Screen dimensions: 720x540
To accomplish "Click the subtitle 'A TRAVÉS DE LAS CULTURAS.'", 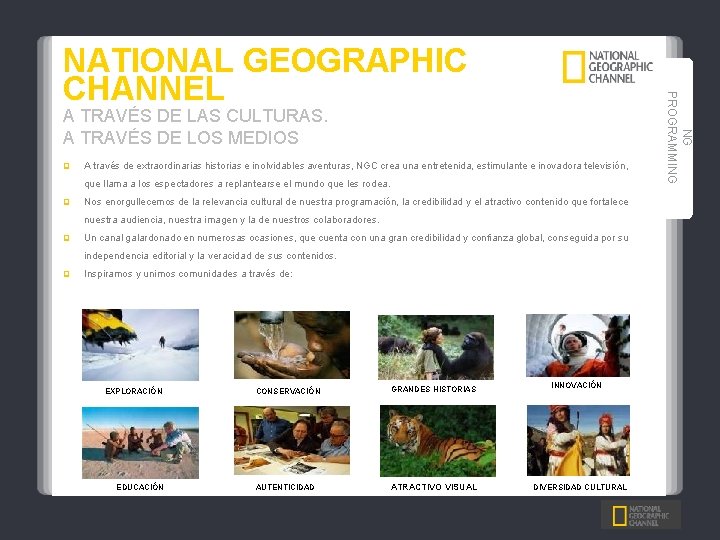I will 196,116.
